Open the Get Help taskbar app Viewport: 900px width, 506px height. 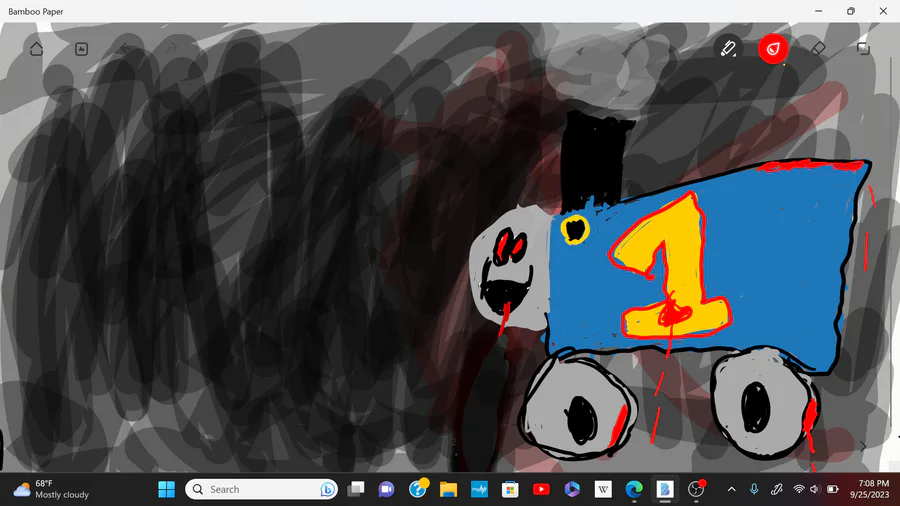tap(418, 489)
